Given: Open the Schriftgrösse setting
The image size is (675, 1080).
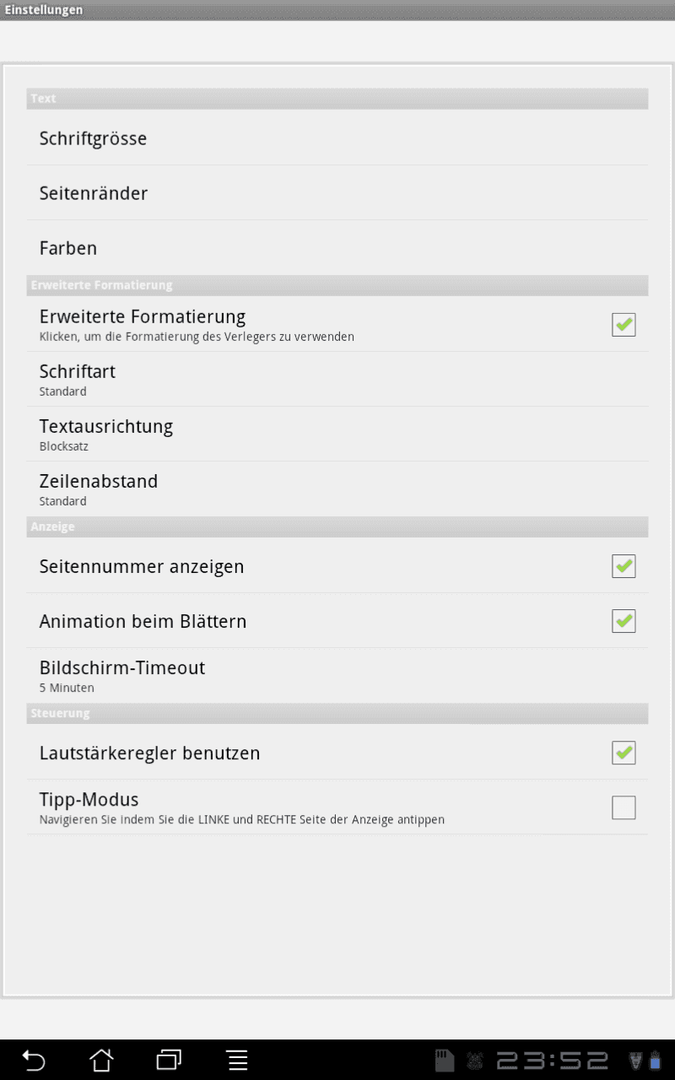Looking at the screenshot, I should [338, 138].
